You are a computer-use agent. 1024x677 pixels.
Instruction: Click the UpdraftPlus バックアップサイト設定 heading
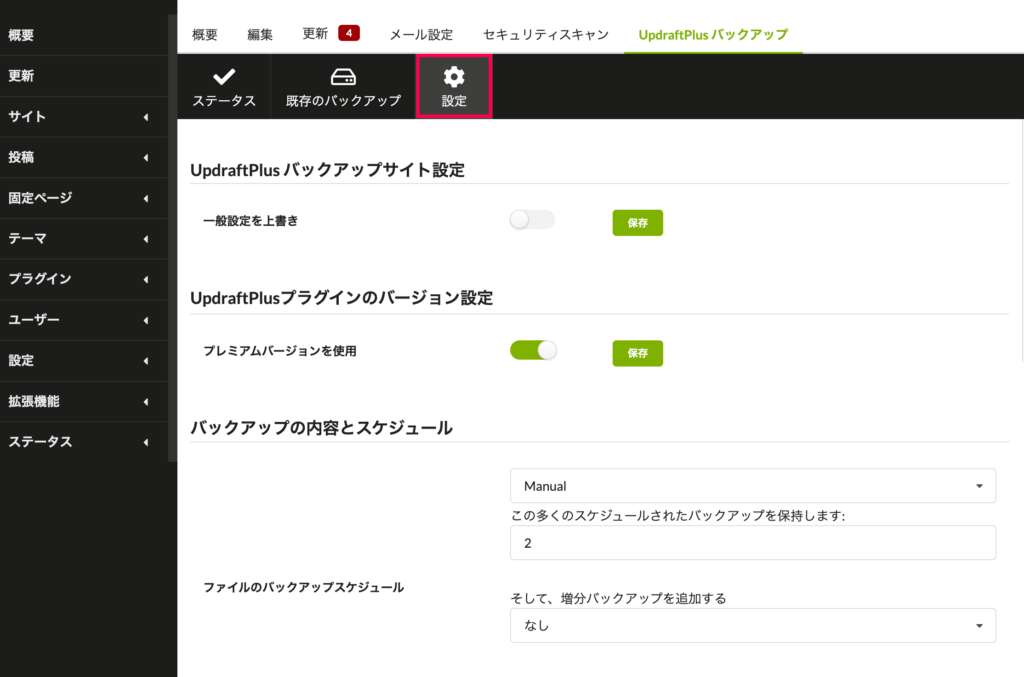click(x=327, y=170)
